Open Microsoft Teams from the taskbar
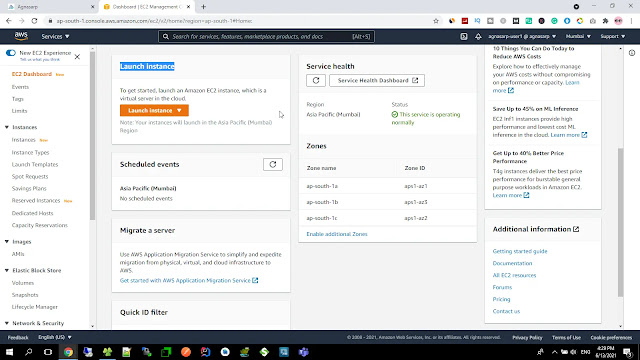 [303, 352]
